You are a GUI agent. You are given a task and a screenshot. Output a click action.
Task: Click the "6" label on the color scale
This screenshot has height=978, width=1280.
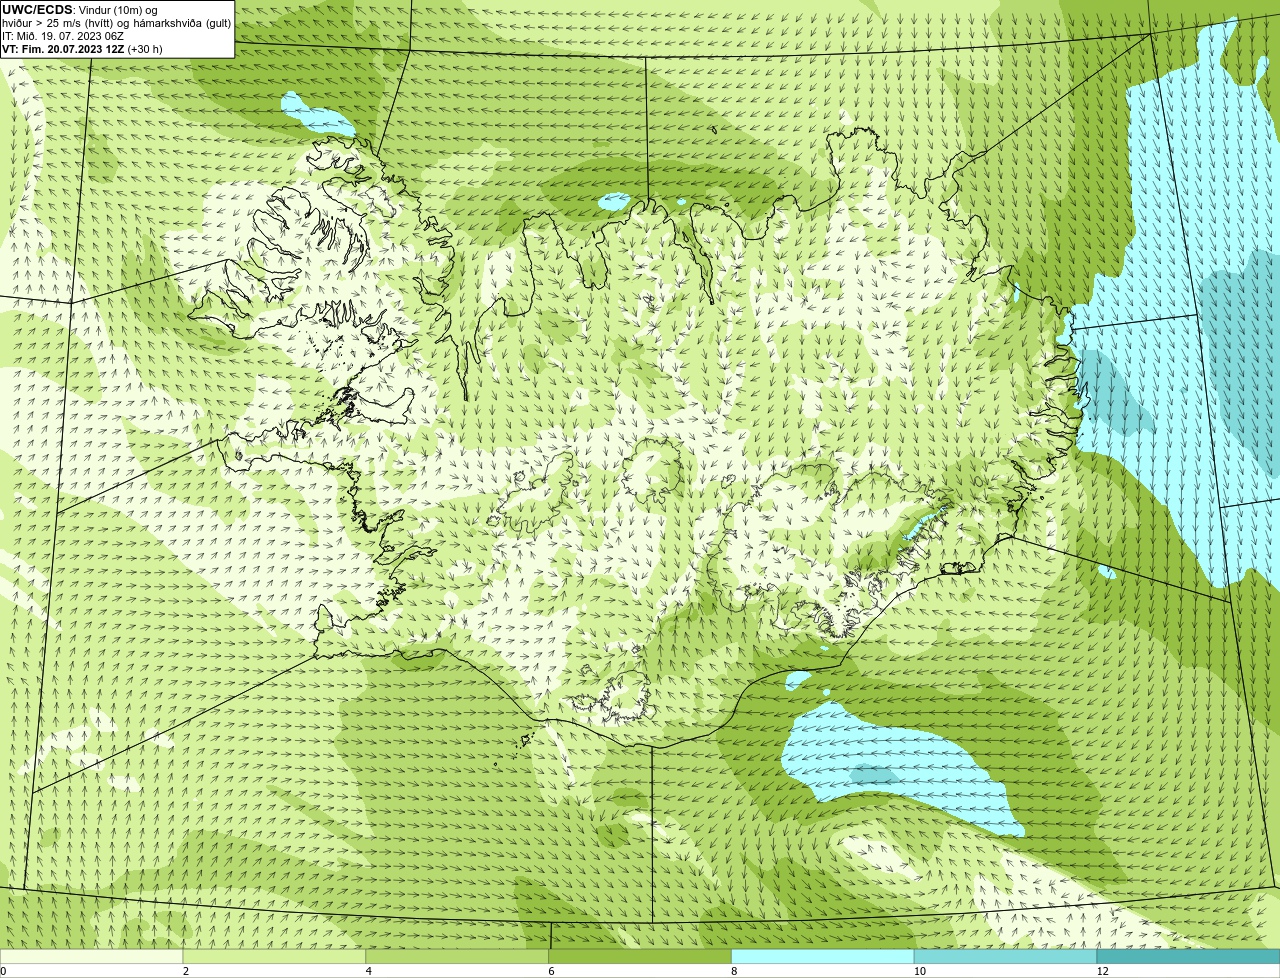[551, 971]
